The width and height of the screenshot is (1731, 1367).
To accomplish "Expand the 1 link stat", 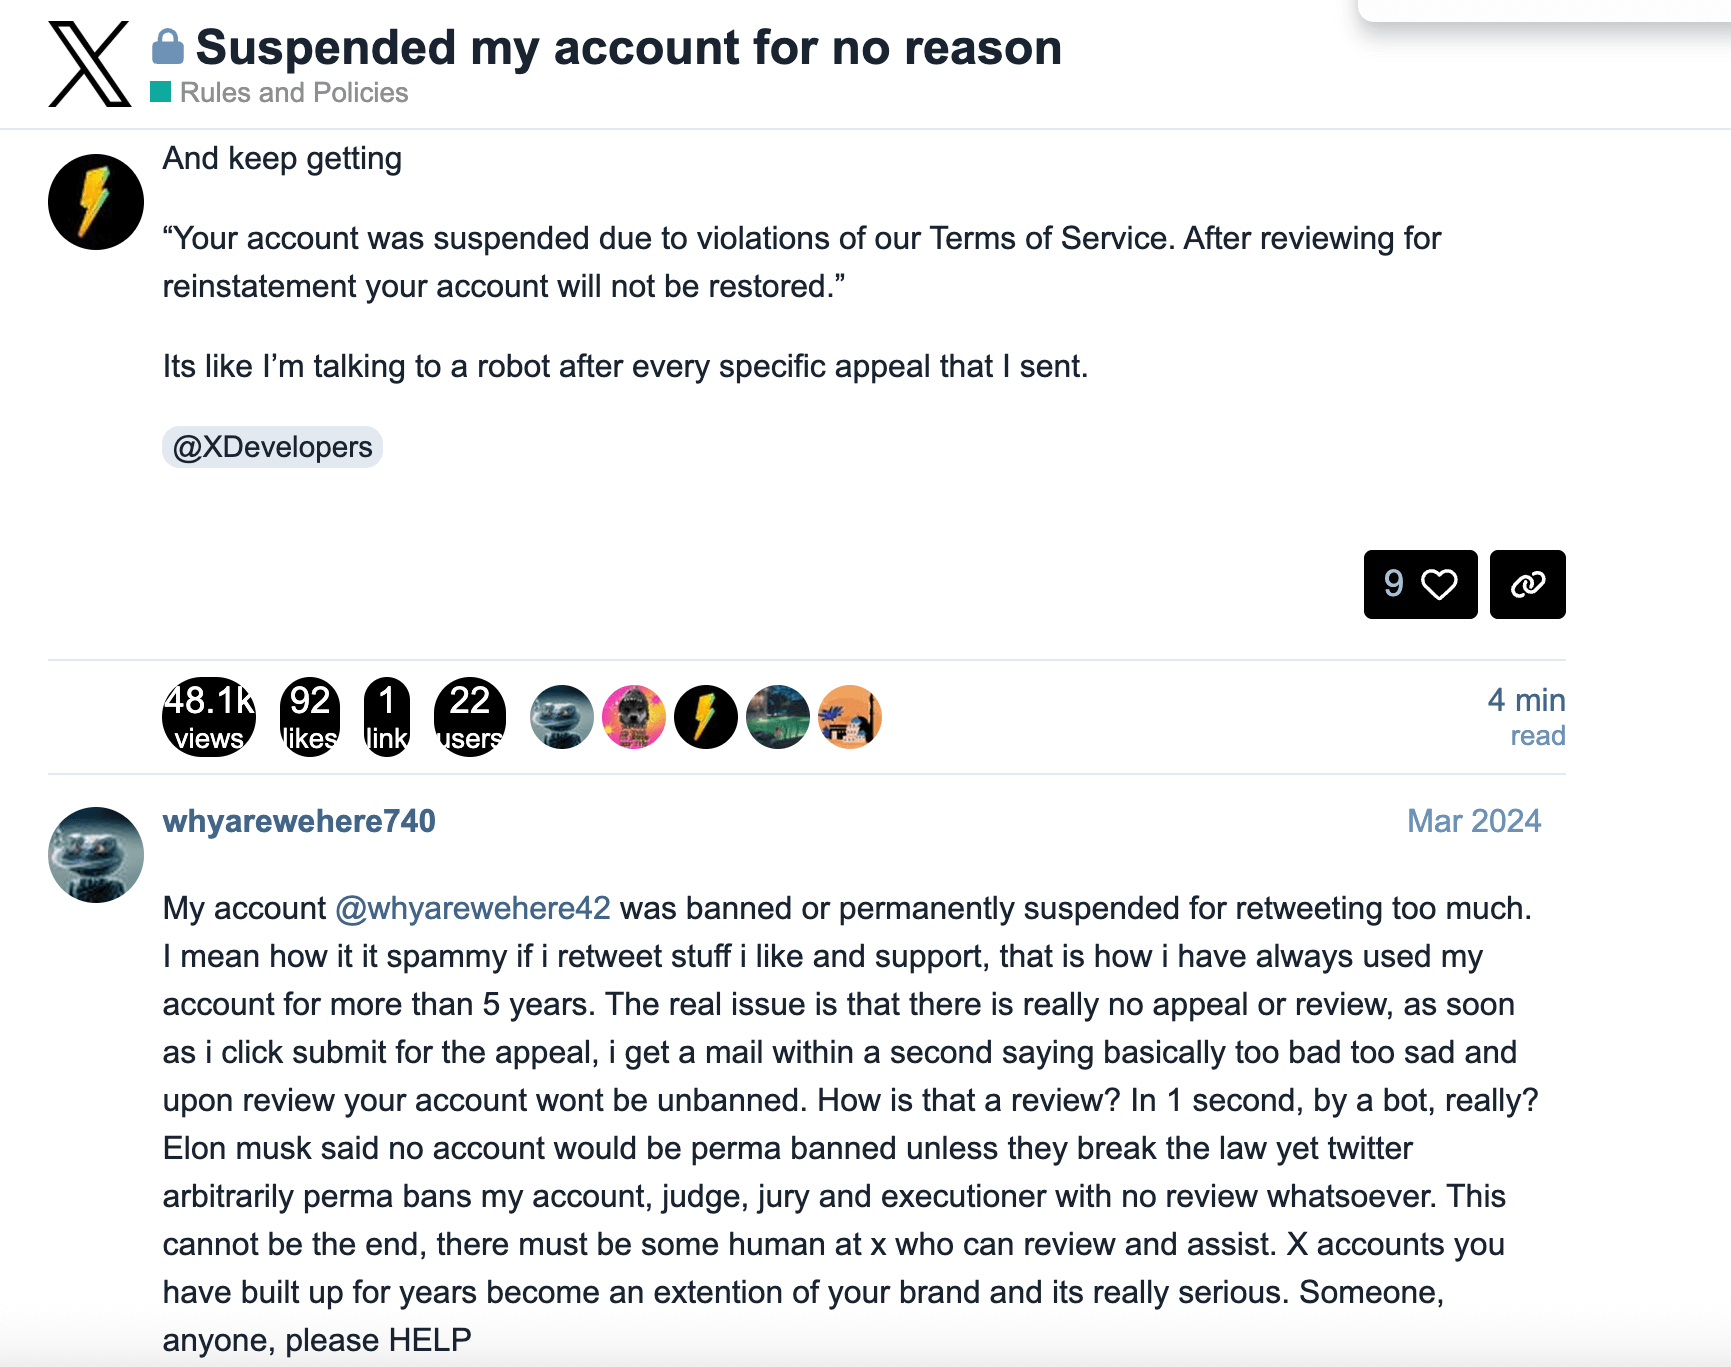I will pyautogui.click(x=387, y=717).
